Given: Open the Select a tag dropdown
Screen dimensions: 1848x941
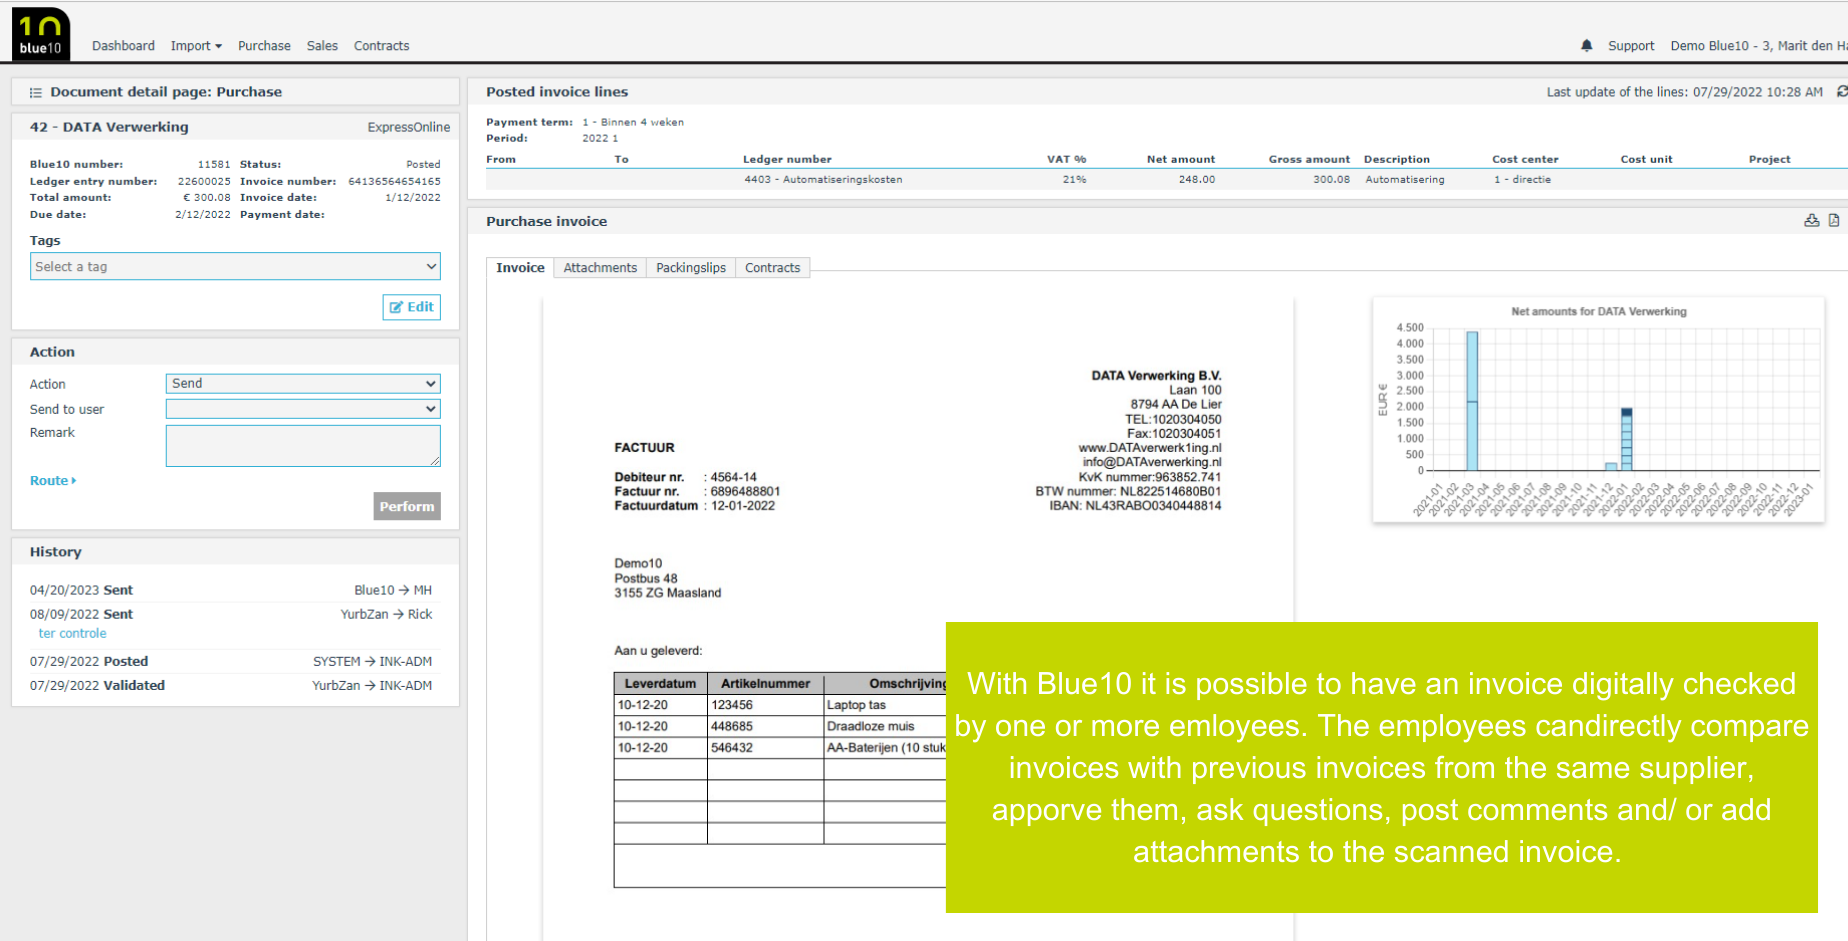Looking at the screenshot, I should coord(235,267).
